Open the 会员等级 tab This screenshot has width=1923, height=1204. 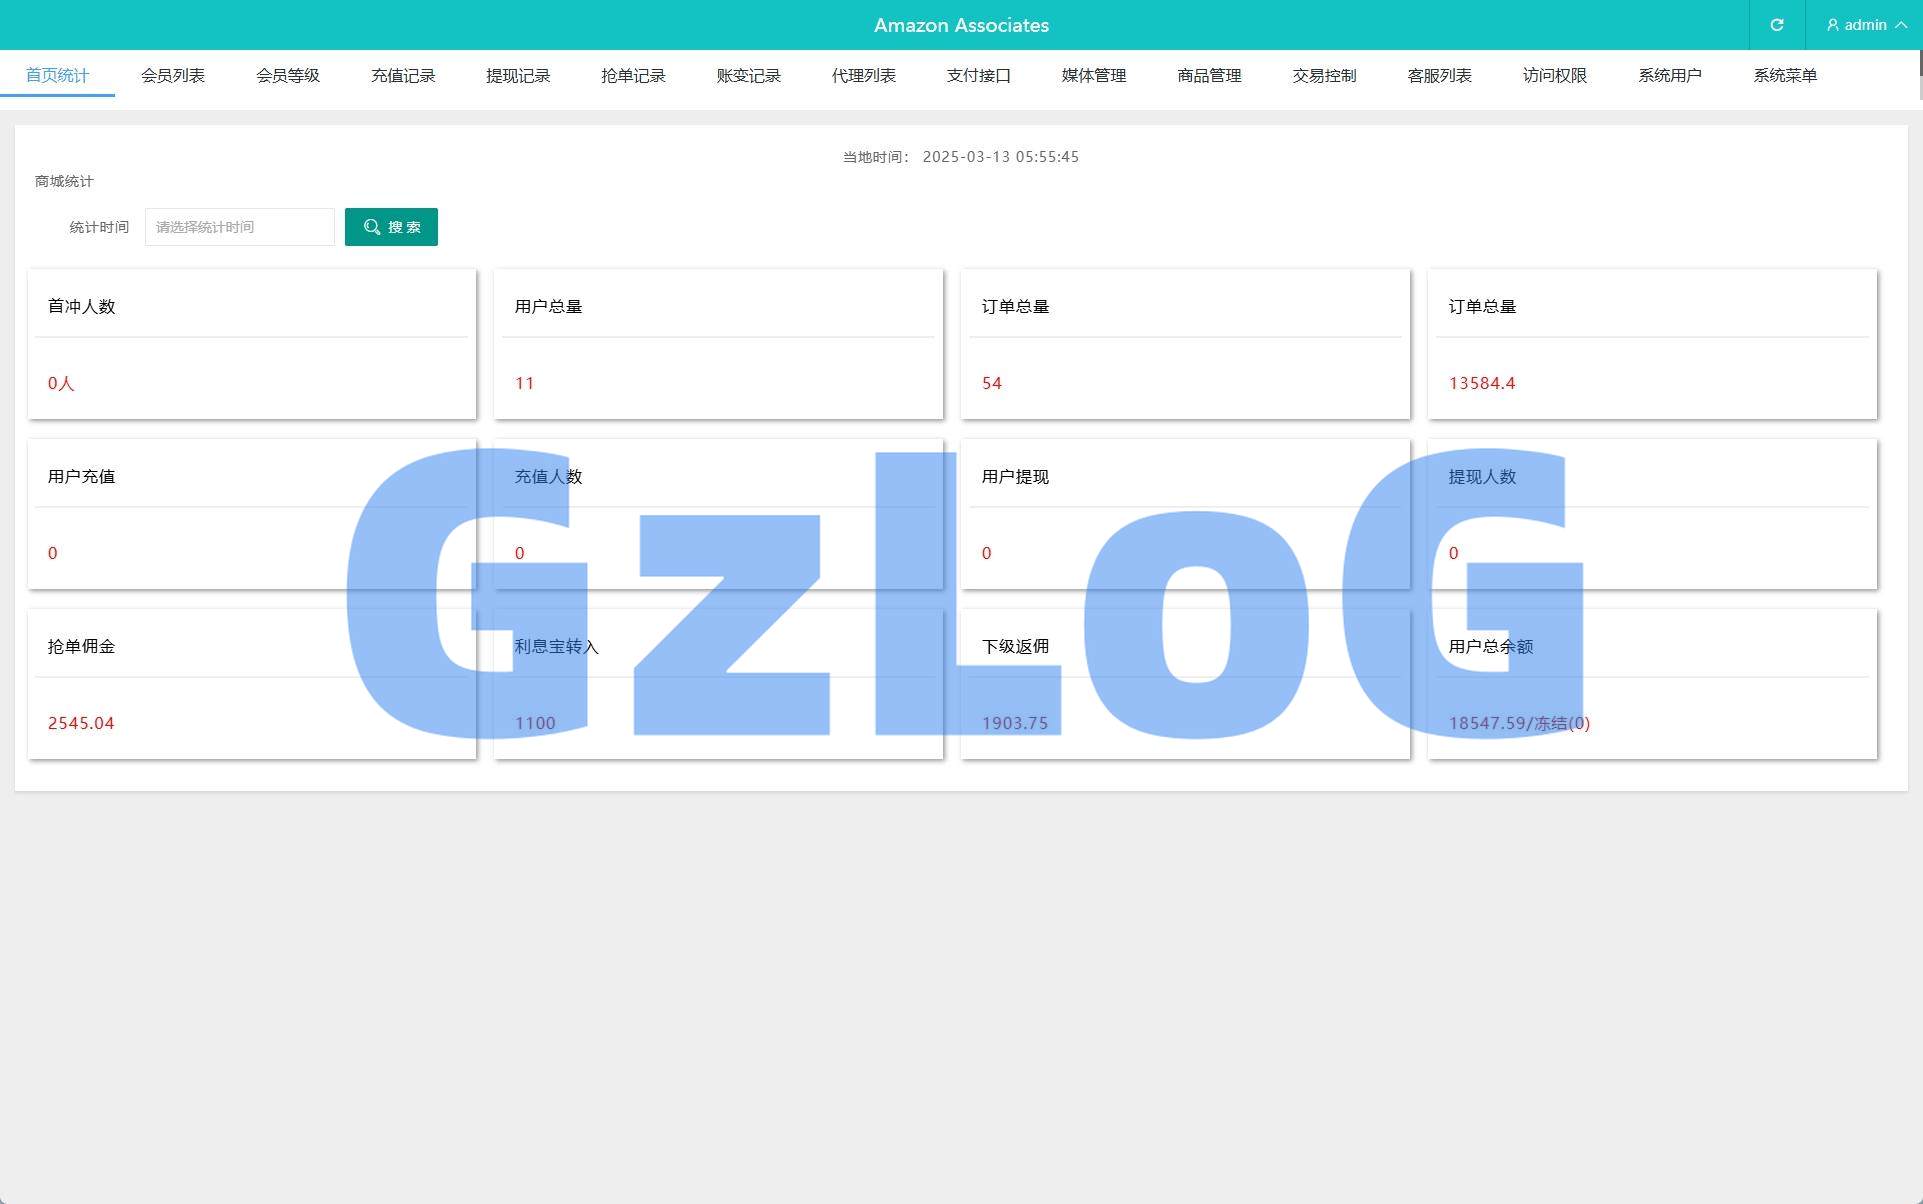[x=288, y=75]
